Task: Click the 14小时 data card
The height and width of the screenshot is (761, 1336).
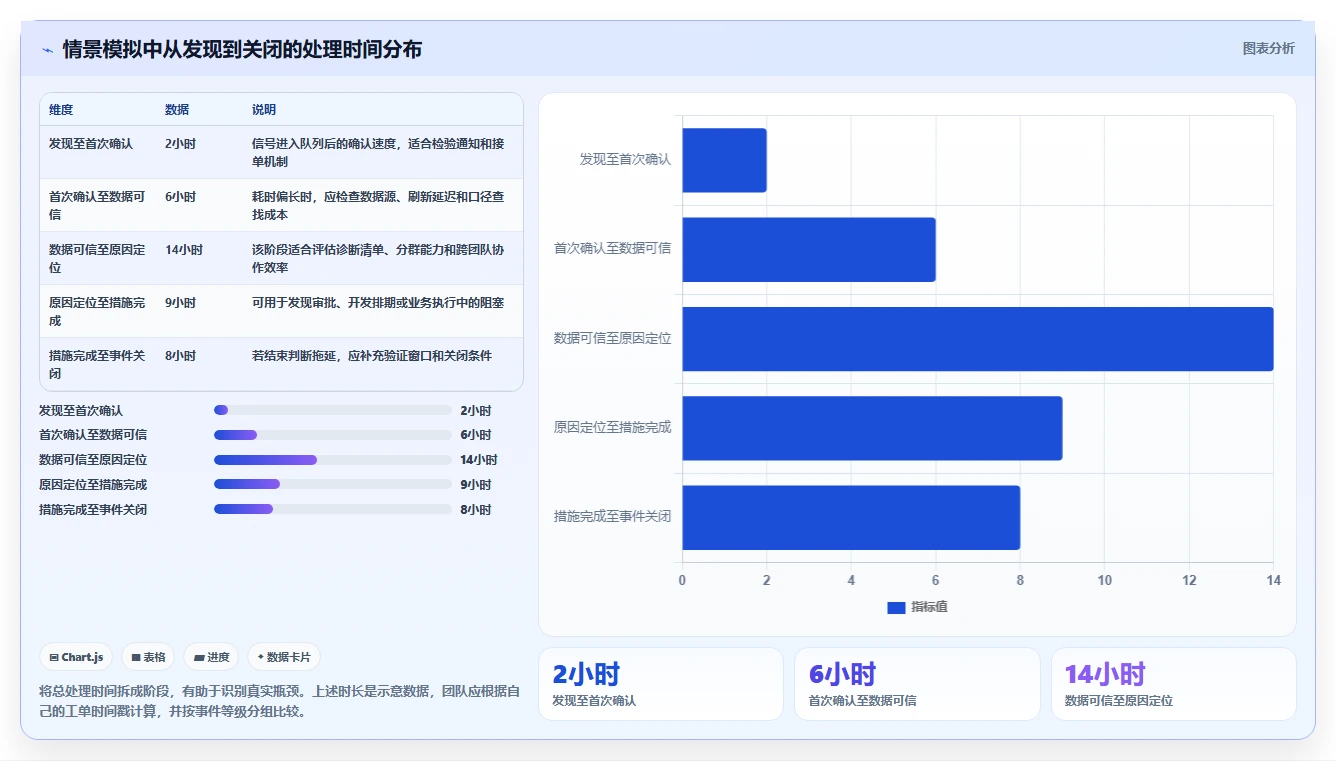Action: [1173, 684]
